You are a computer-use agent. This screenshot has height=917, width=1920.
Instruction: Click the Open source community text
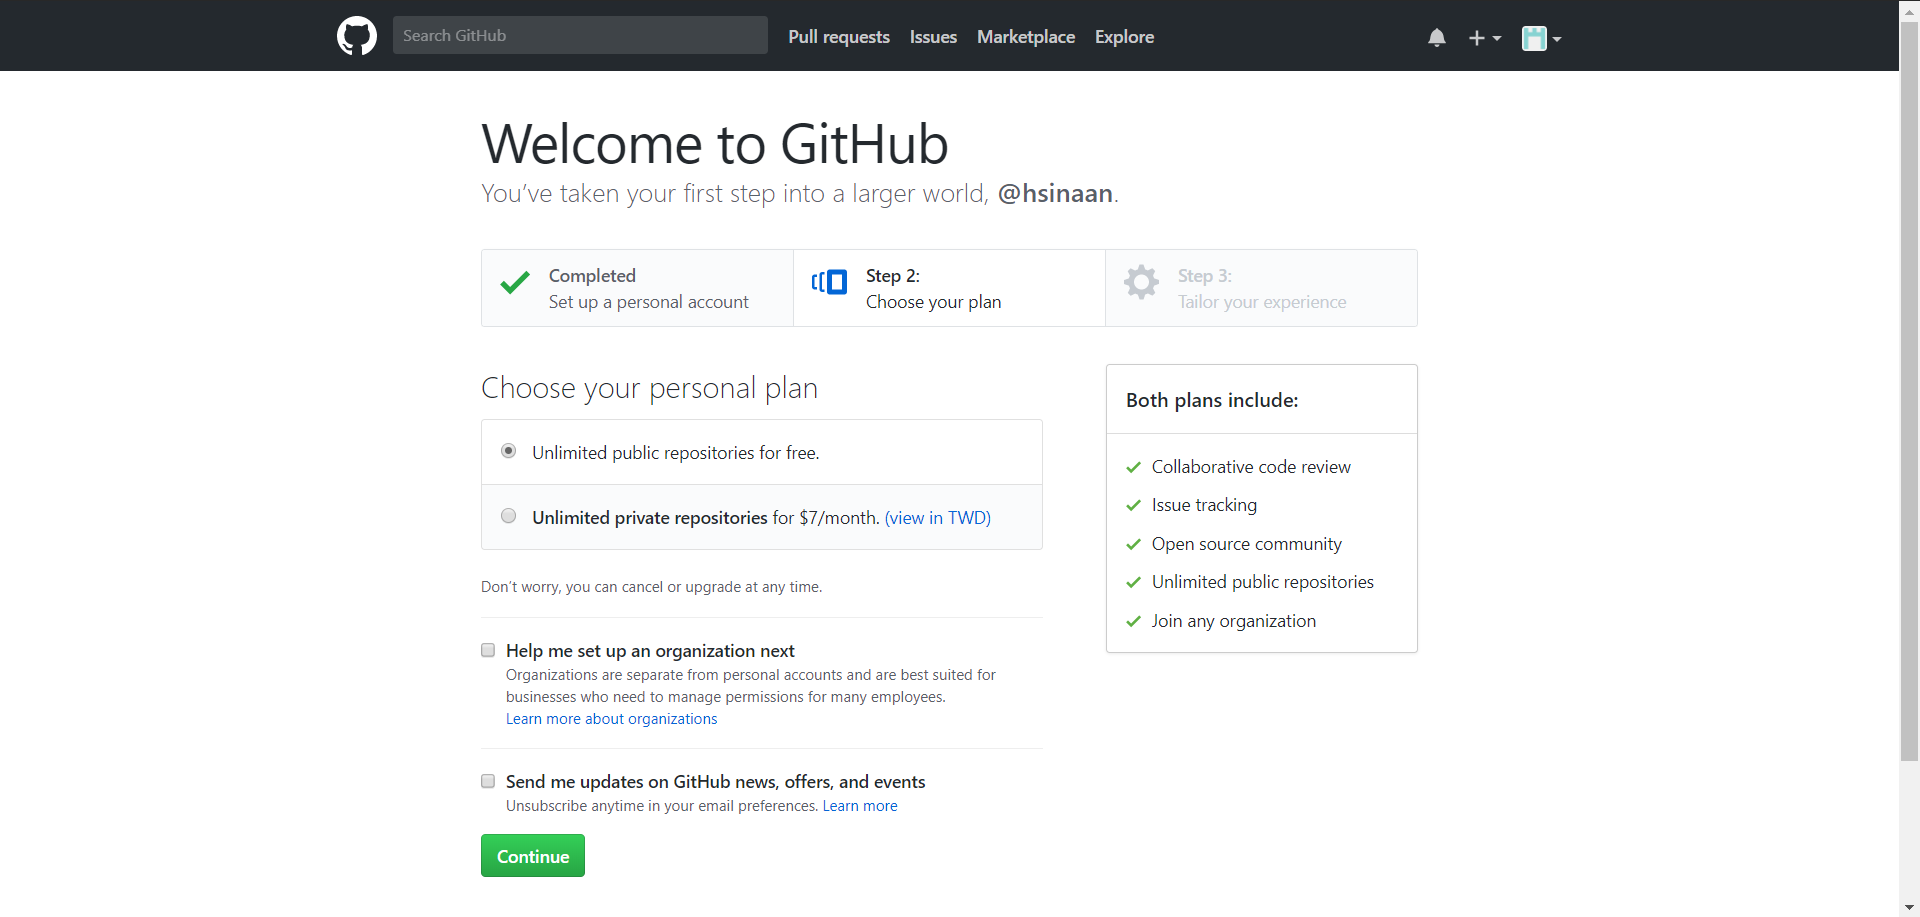1246,544
